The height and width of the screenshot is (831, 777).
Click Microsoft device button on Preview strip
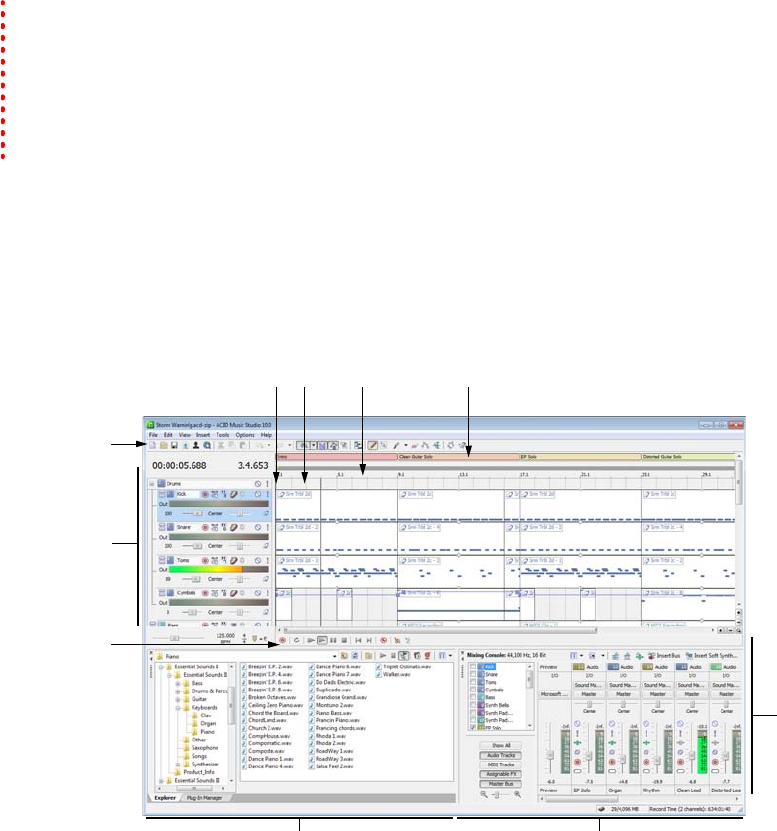(554, 694)
